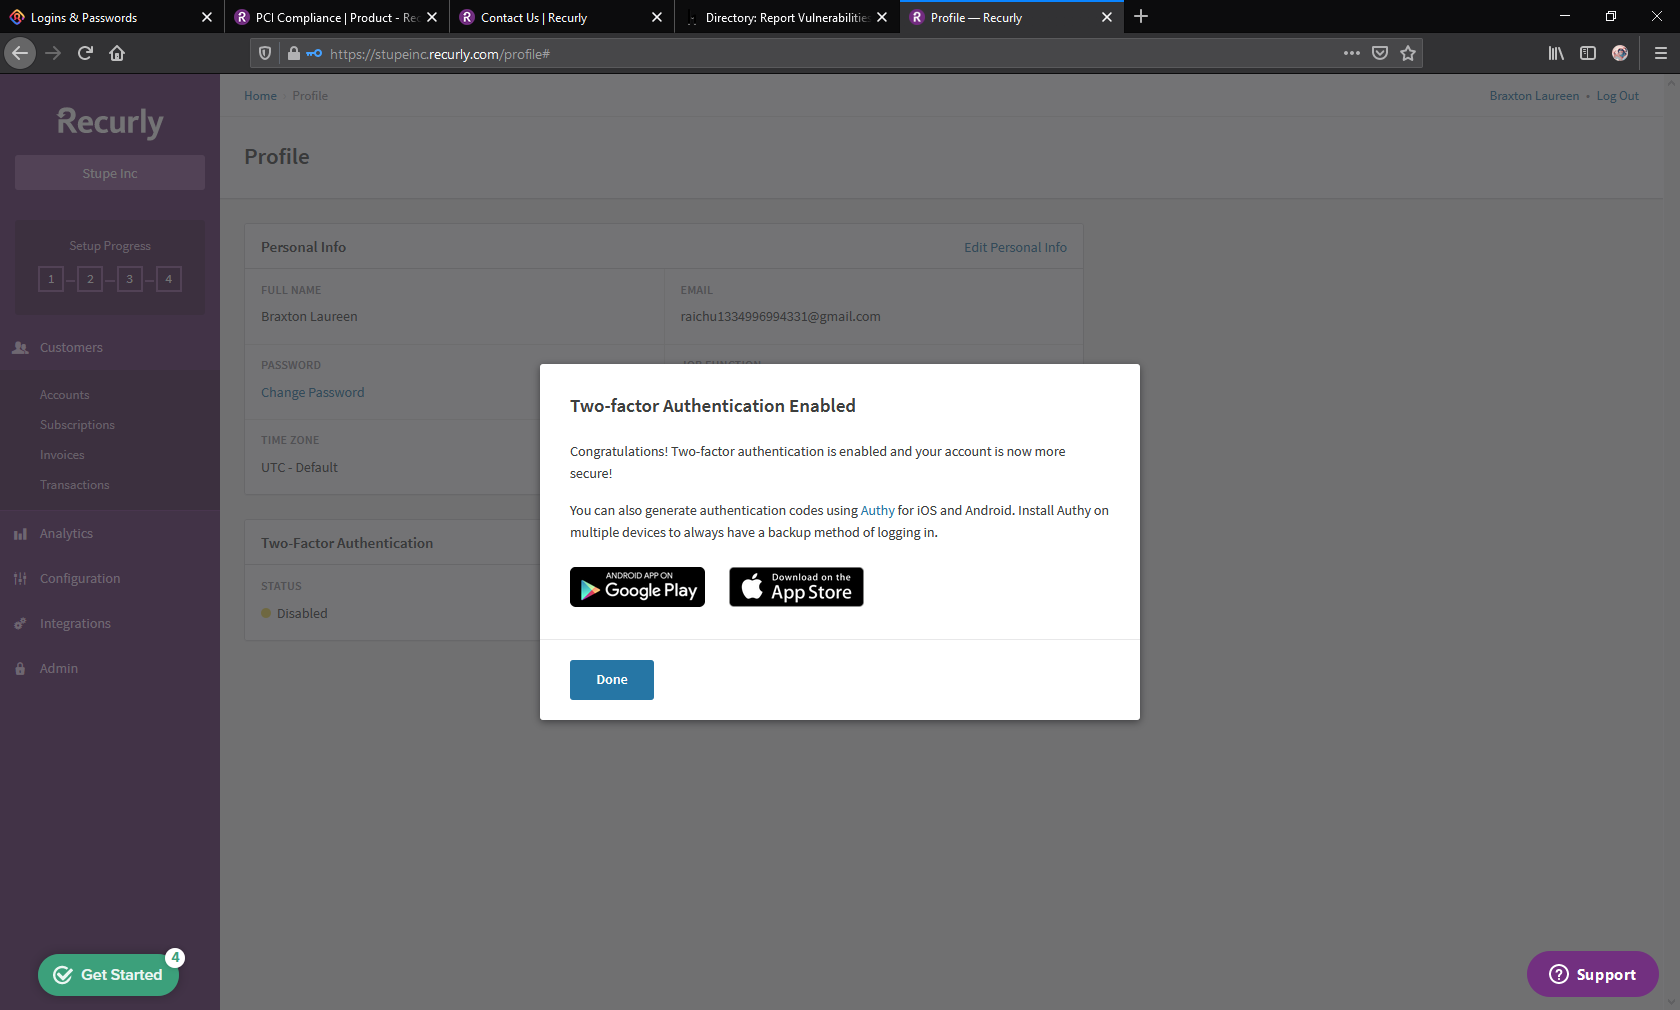The height and width of the screenshot is (1010, 1680).
Task: Click the Stupe Inc site button
Action: pos(110,173)
